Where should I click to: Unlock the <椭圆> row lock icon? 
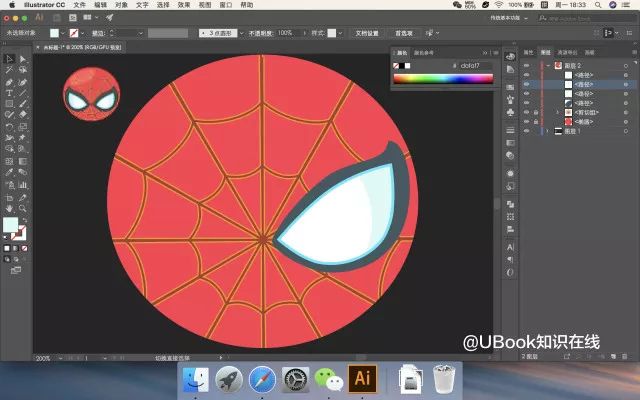point(536,122)
